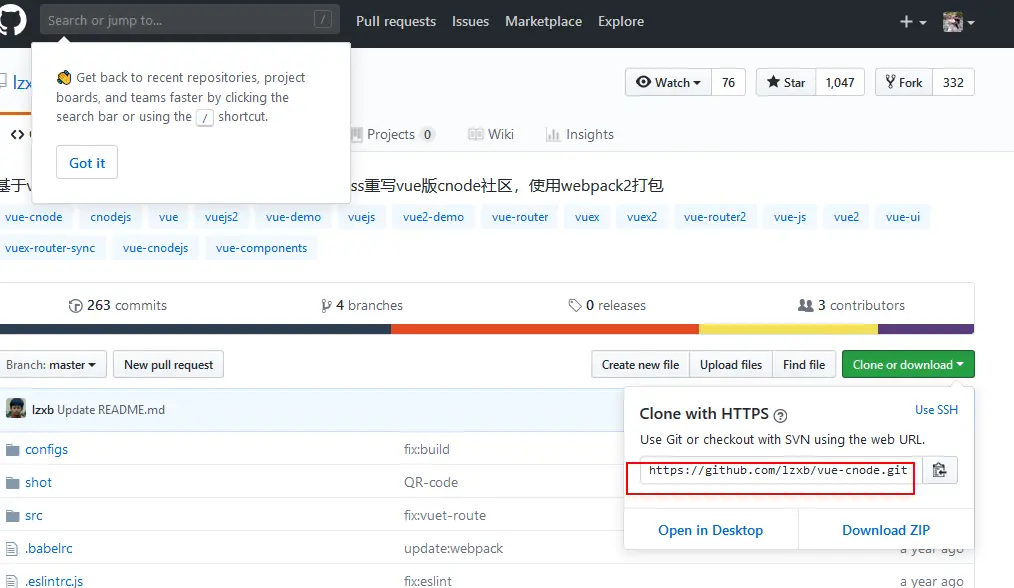Open Issues in top navigation

tap(470, 21)
